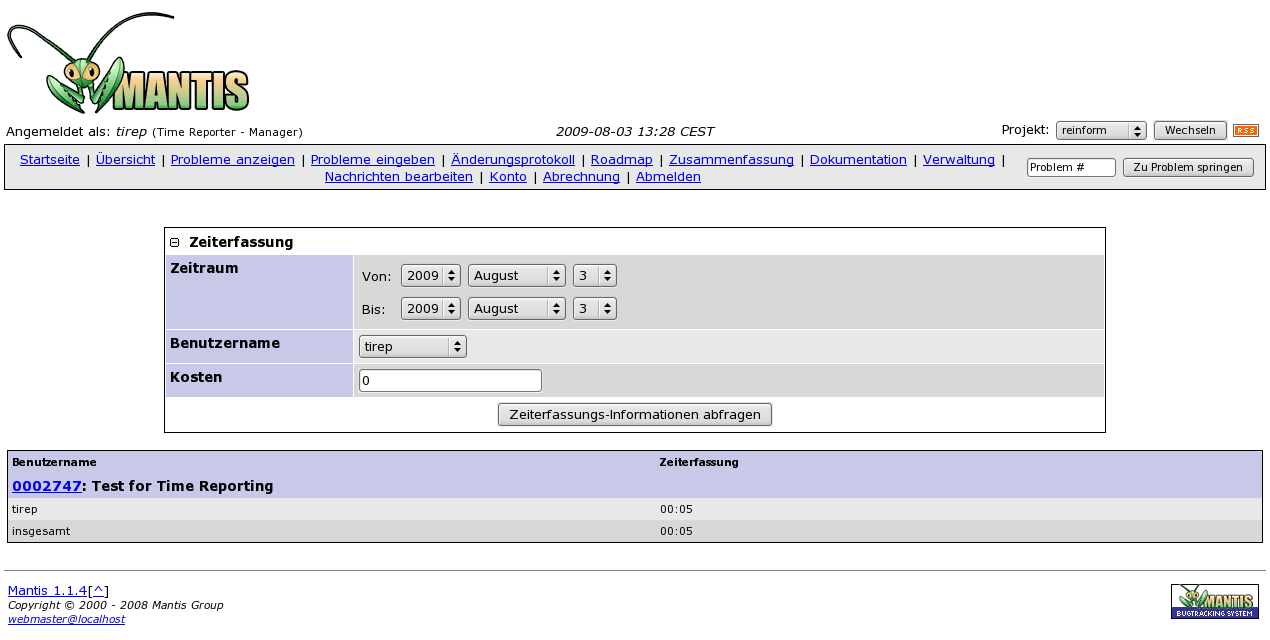Click Zu Problem springen button
The image size is (1270, 640).
click(1187, 168)
